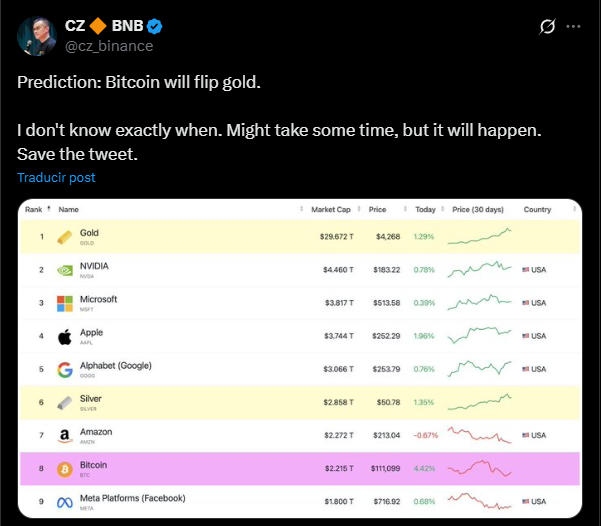Viewport: 601px width, 526px height.
Task: Click the Microsoft logo icon
Action: click(x=65, y=303)
